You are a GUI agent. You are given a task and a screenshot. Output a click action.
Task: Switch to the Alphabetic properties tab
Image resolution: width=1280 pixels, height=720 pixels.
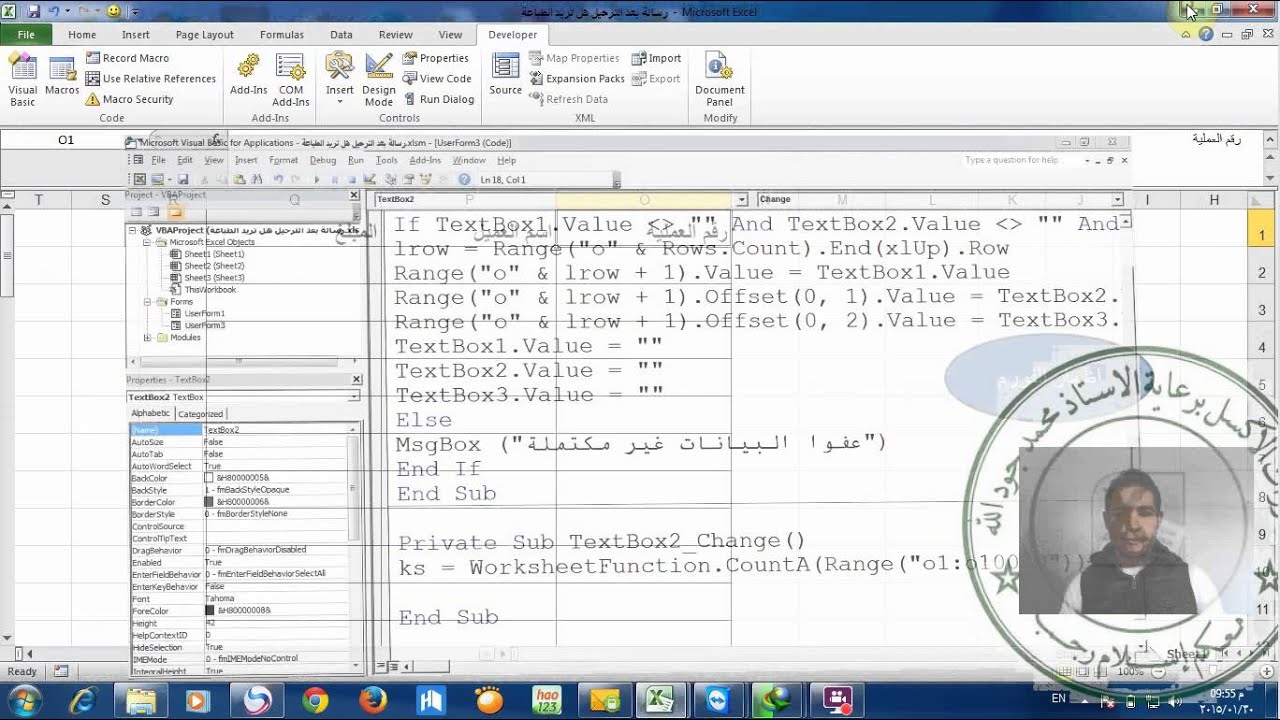point(151,413)
